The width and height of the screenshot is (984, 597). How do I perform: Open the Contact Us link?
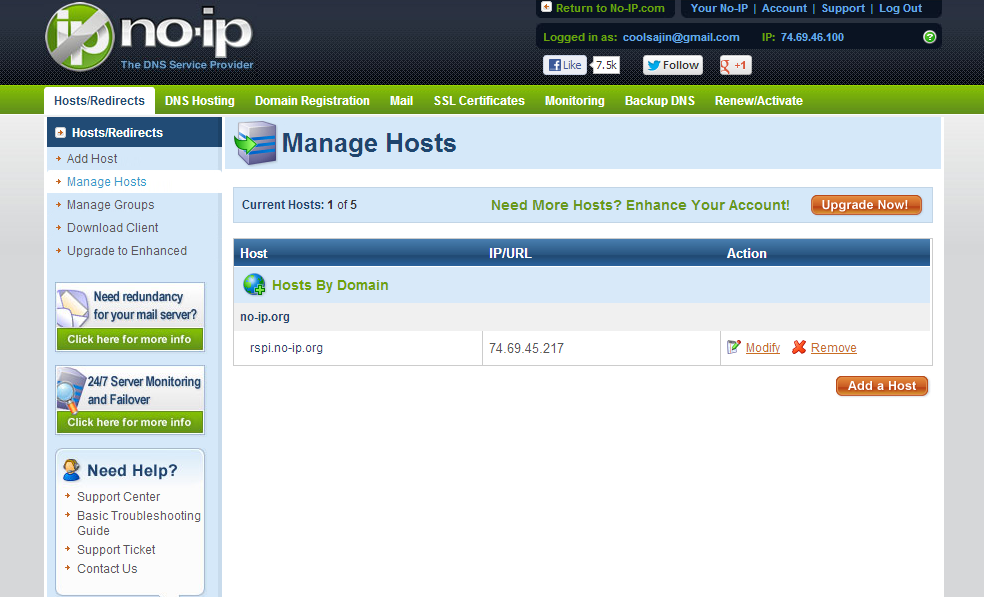107,568
